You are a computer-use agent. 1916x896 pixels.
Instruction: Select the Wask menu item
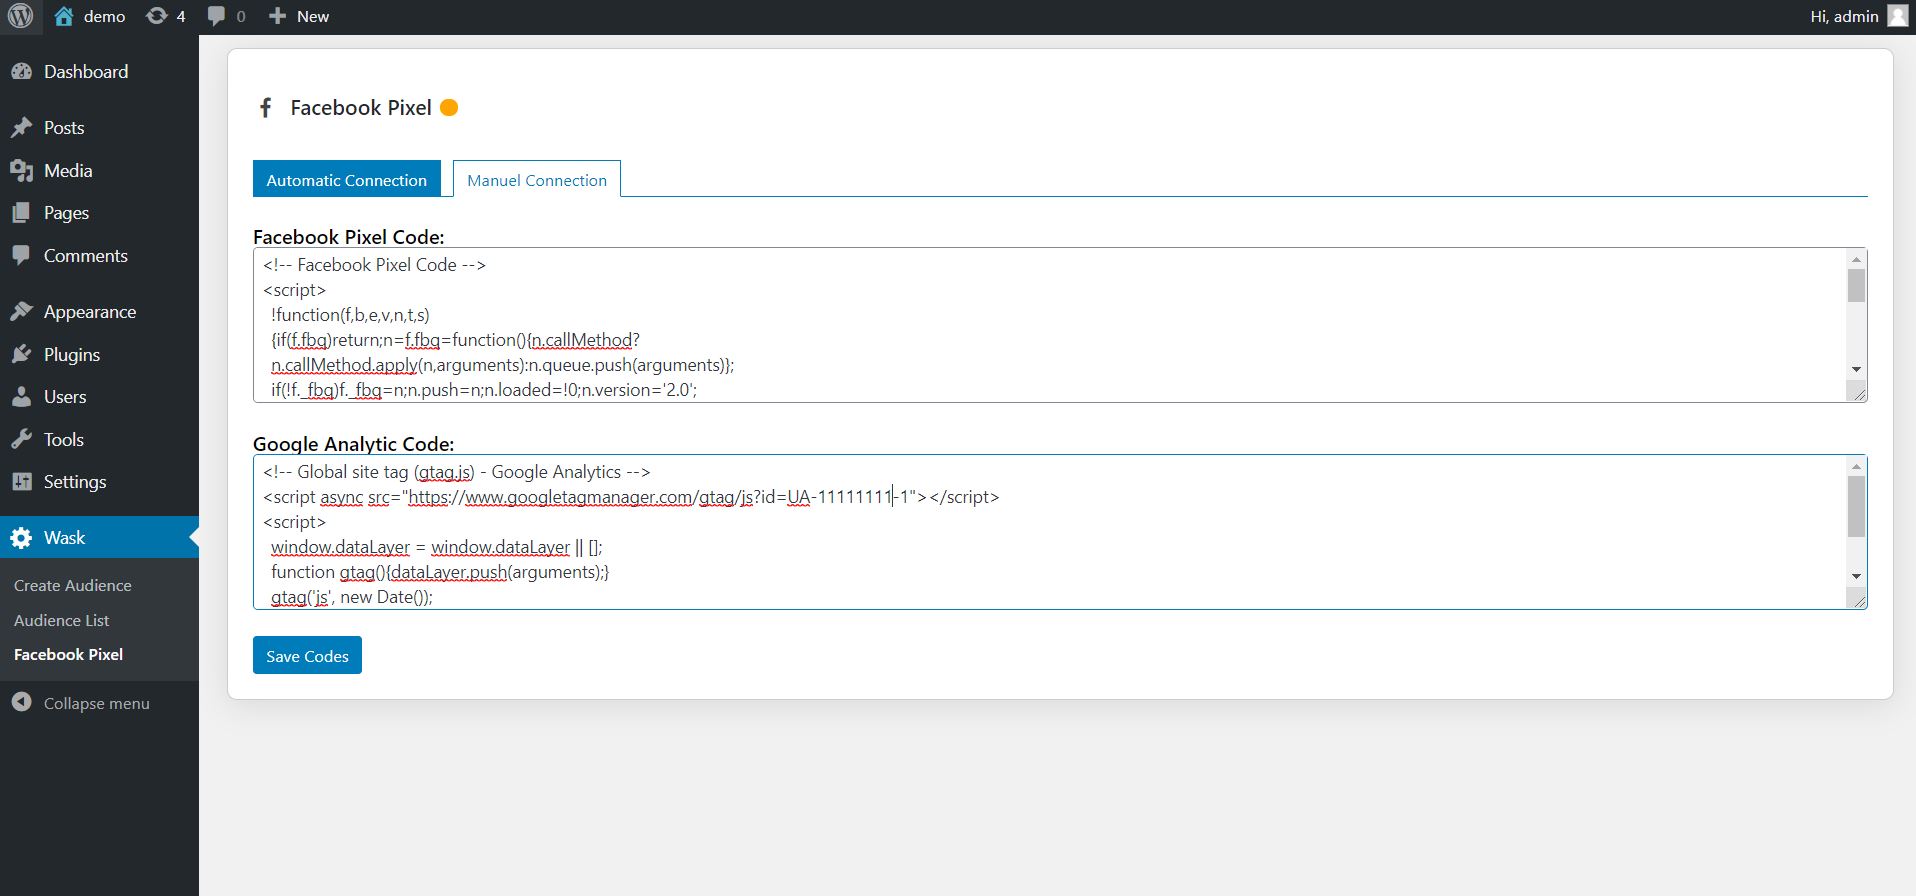point(99,538)
